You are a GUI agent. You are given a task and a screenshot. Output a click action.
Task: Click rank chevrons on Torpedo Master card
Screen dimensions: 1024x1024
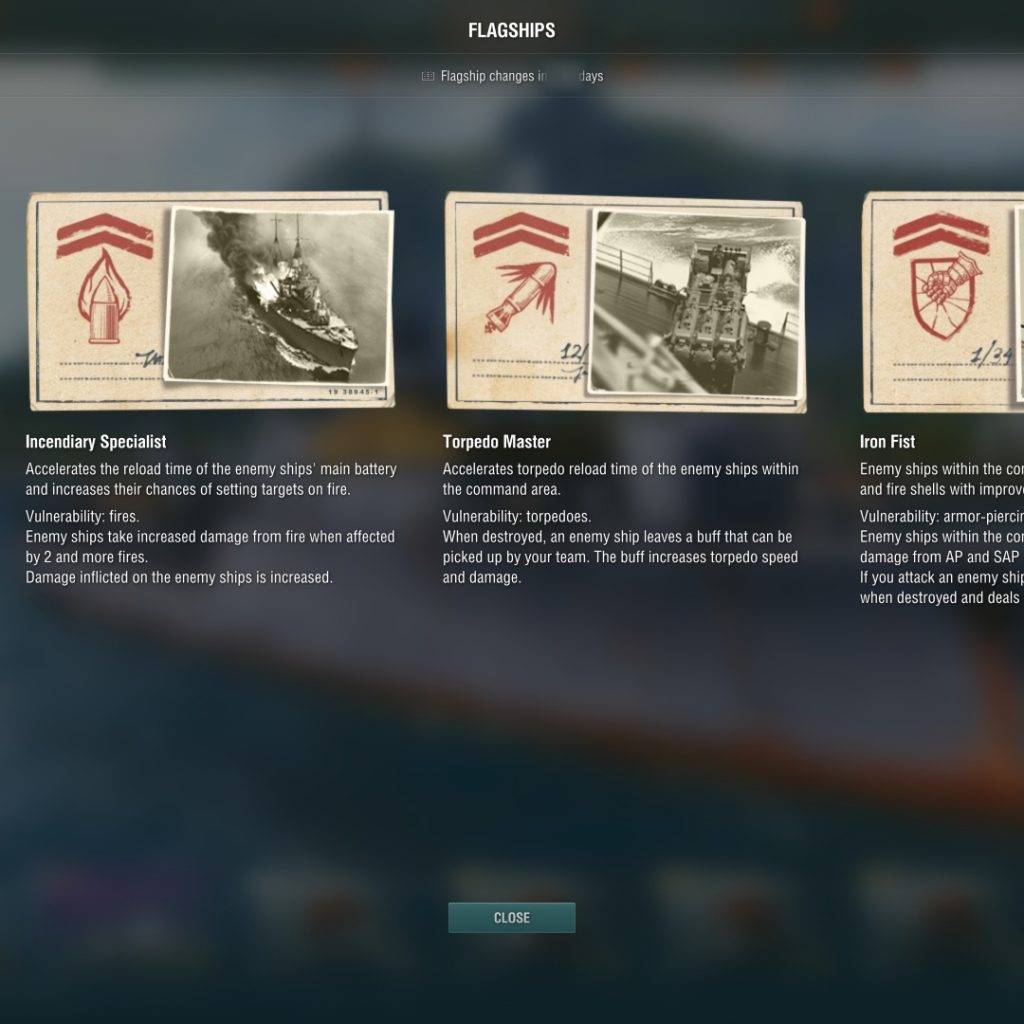tap(521, 234)
